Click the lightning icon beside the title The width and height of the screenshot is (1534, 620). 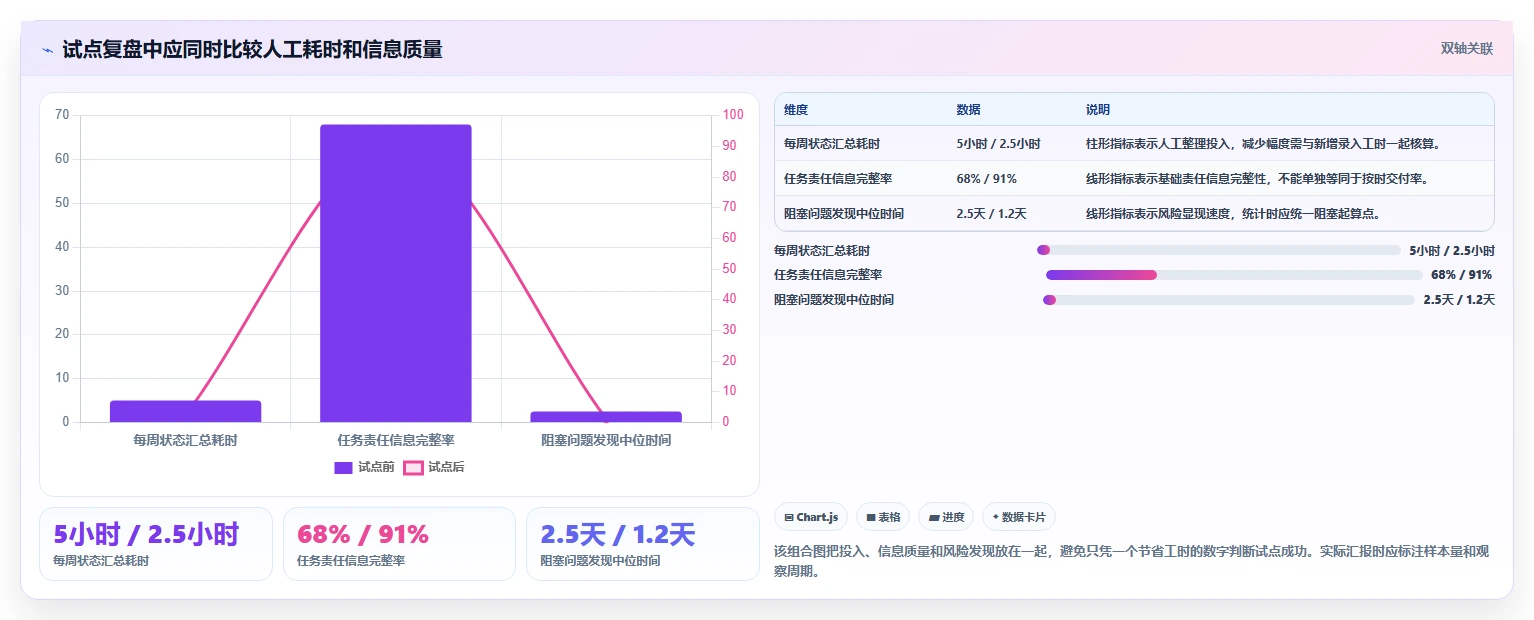[47, 49]
